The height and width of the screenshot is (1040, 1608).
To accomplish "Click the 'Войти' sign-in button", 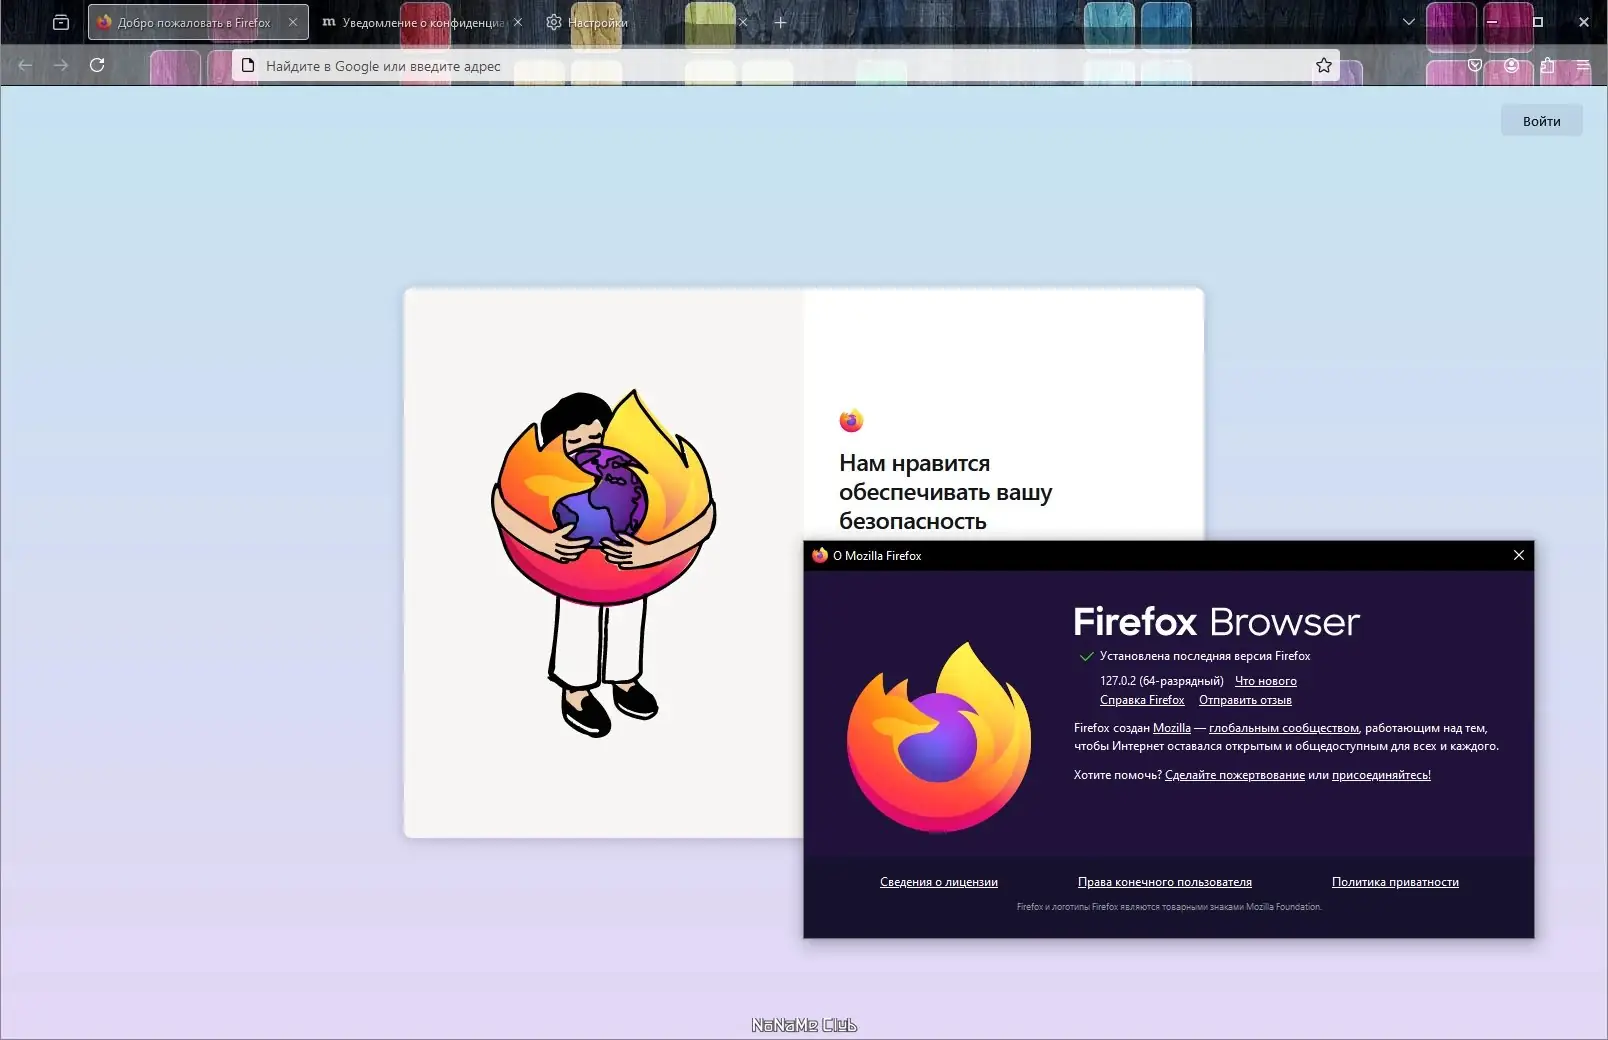I will [x=1541, y=121].
